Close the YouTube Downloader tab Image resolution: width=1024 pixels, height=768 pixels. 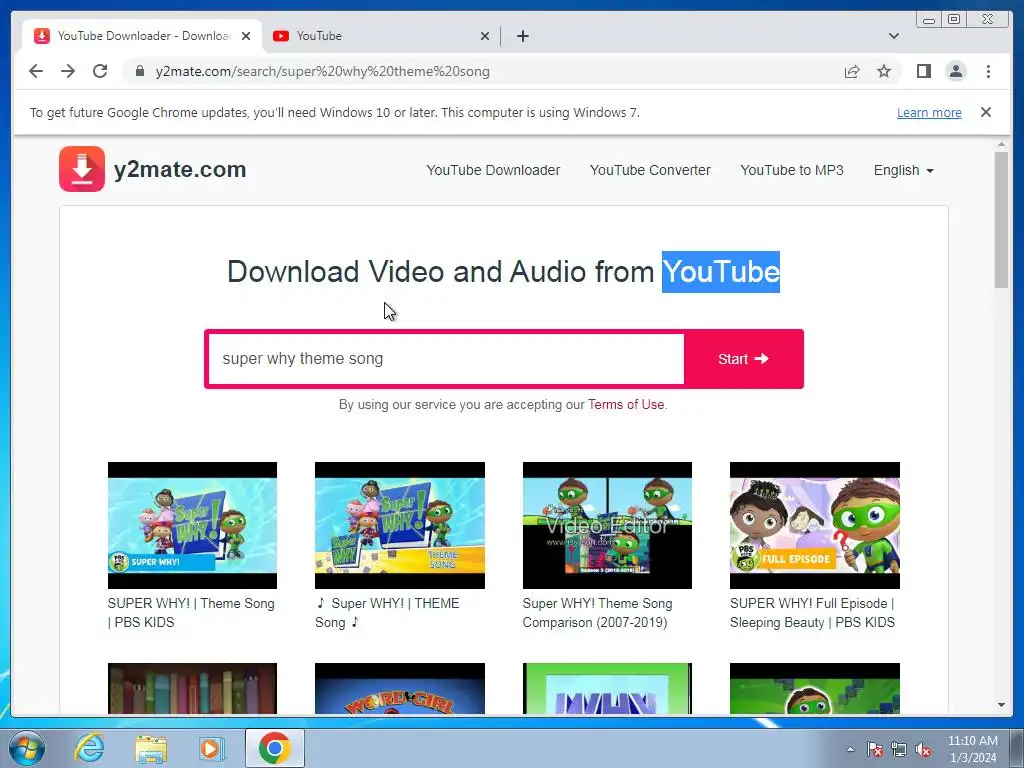coord(246,36)
